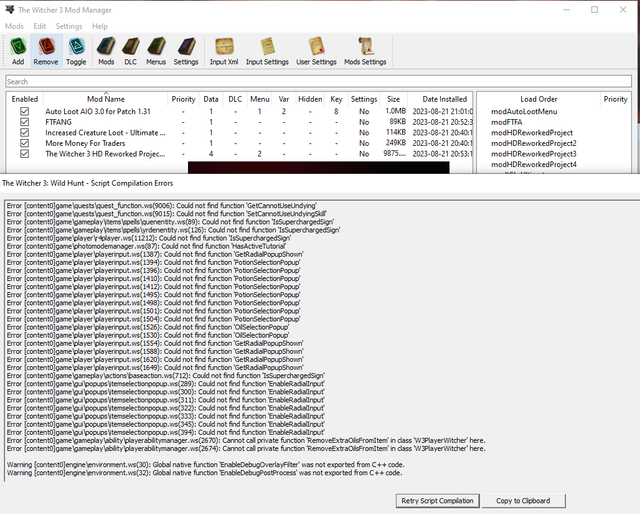Select modHDReworkedProject2 in Load Order
The image size is (640, 514).
point(533,143)
